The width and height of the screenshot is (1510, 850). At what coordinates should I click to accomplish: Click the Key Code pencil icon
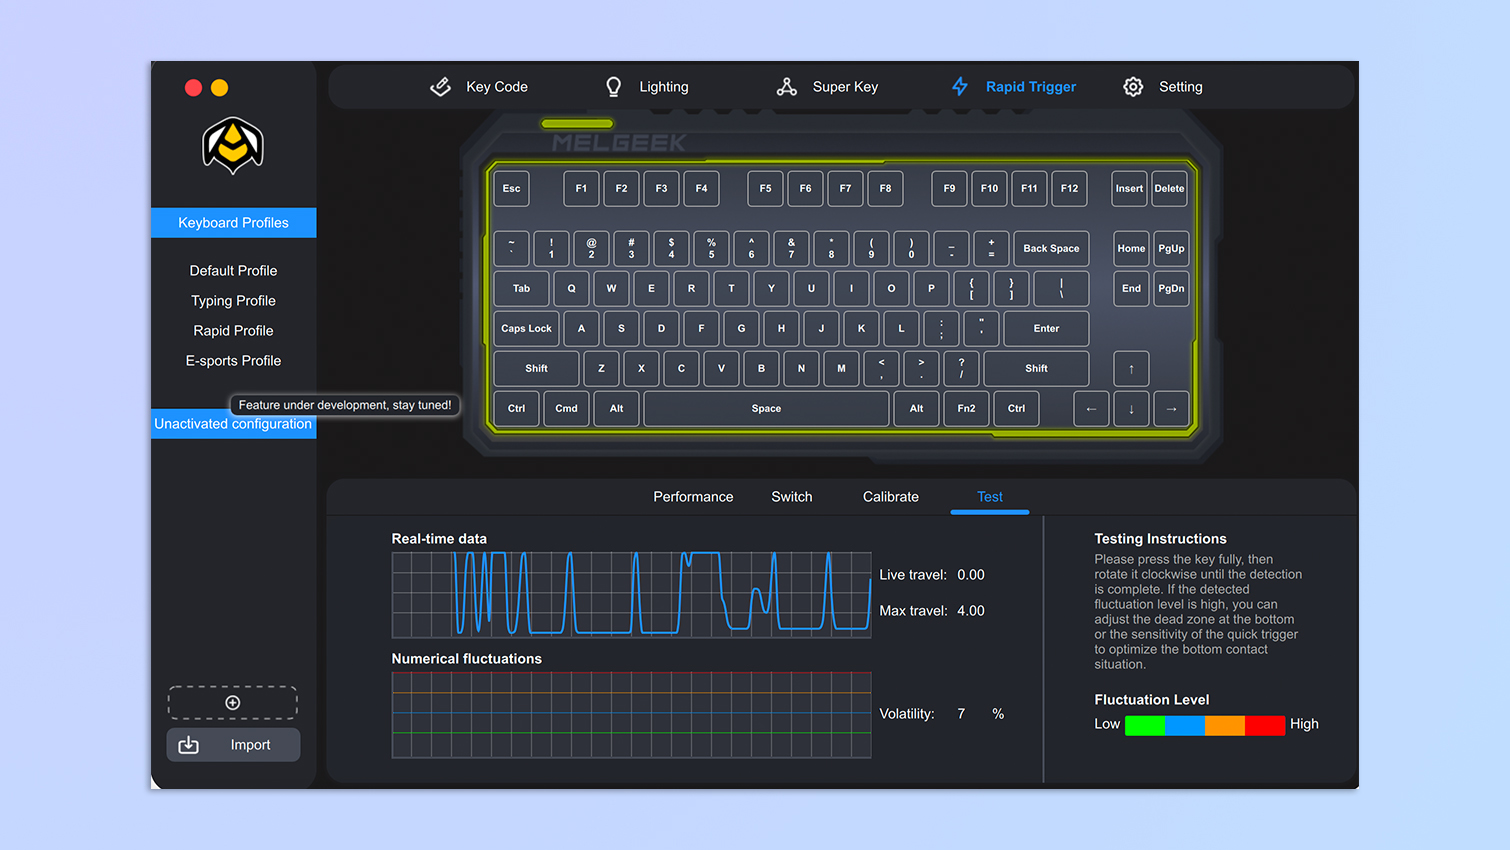click(440, 87)
